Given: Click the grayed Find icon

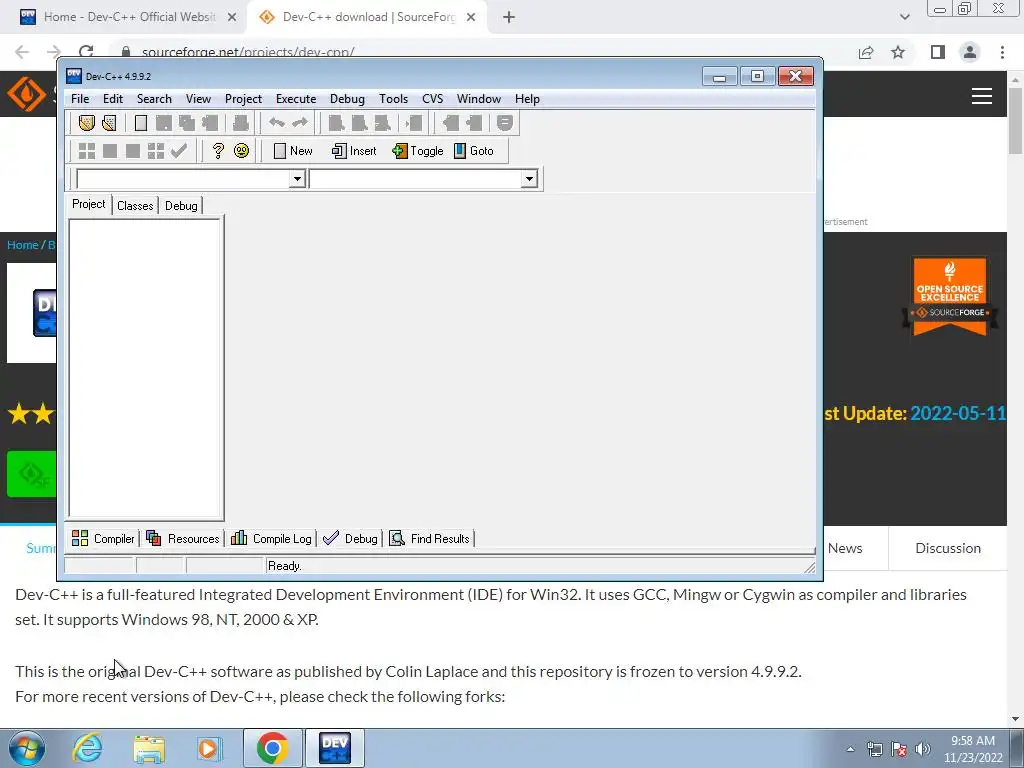Looking at the screenshot, I should click(336, 123).
